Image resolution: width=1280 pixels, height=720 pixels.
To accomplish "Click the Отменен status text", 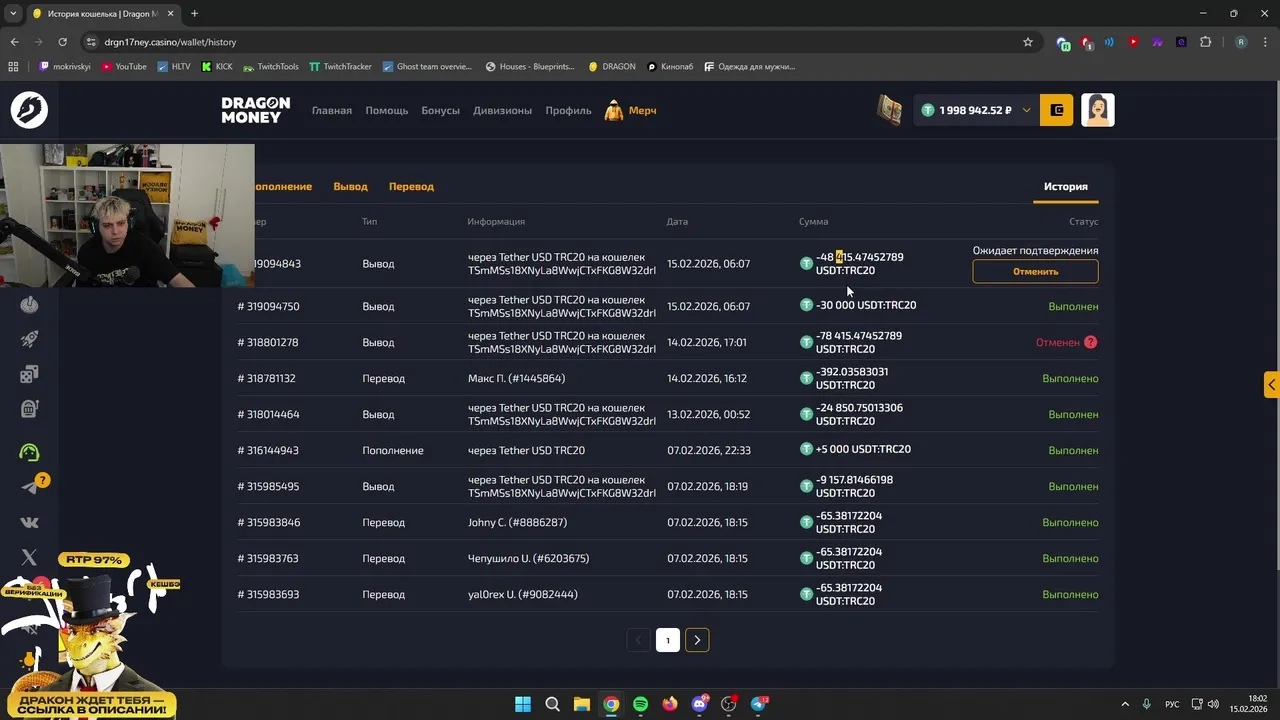I will tap(1058, 342).
